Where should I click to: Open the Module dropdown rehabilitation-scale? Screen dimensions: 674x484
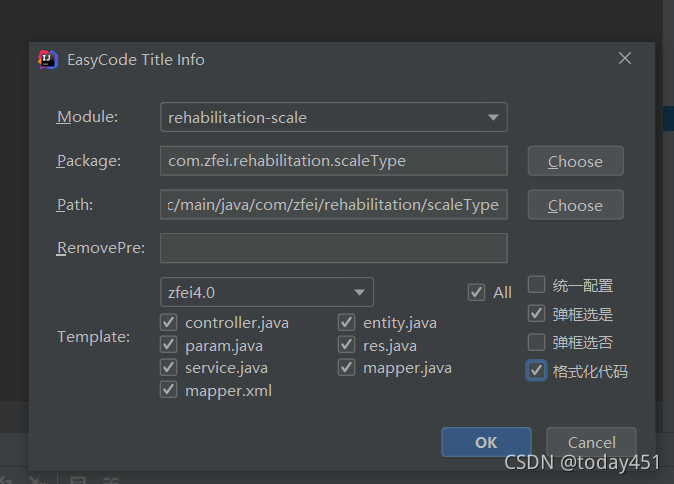[x=334, y=117]
